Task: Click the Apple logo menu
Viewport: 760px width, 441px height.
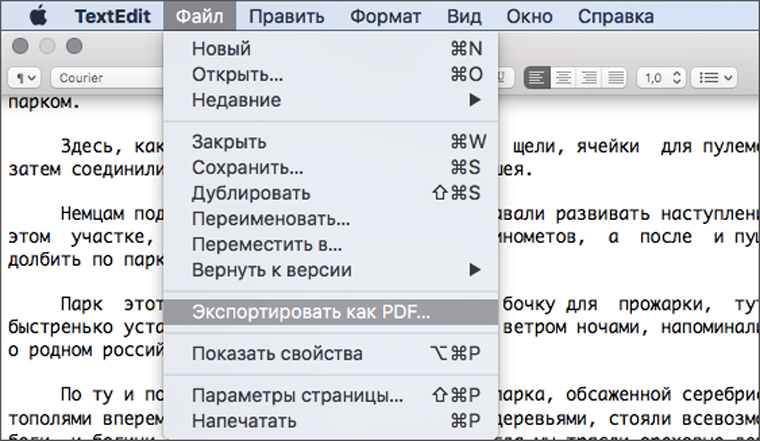Action: click(36, 16)
